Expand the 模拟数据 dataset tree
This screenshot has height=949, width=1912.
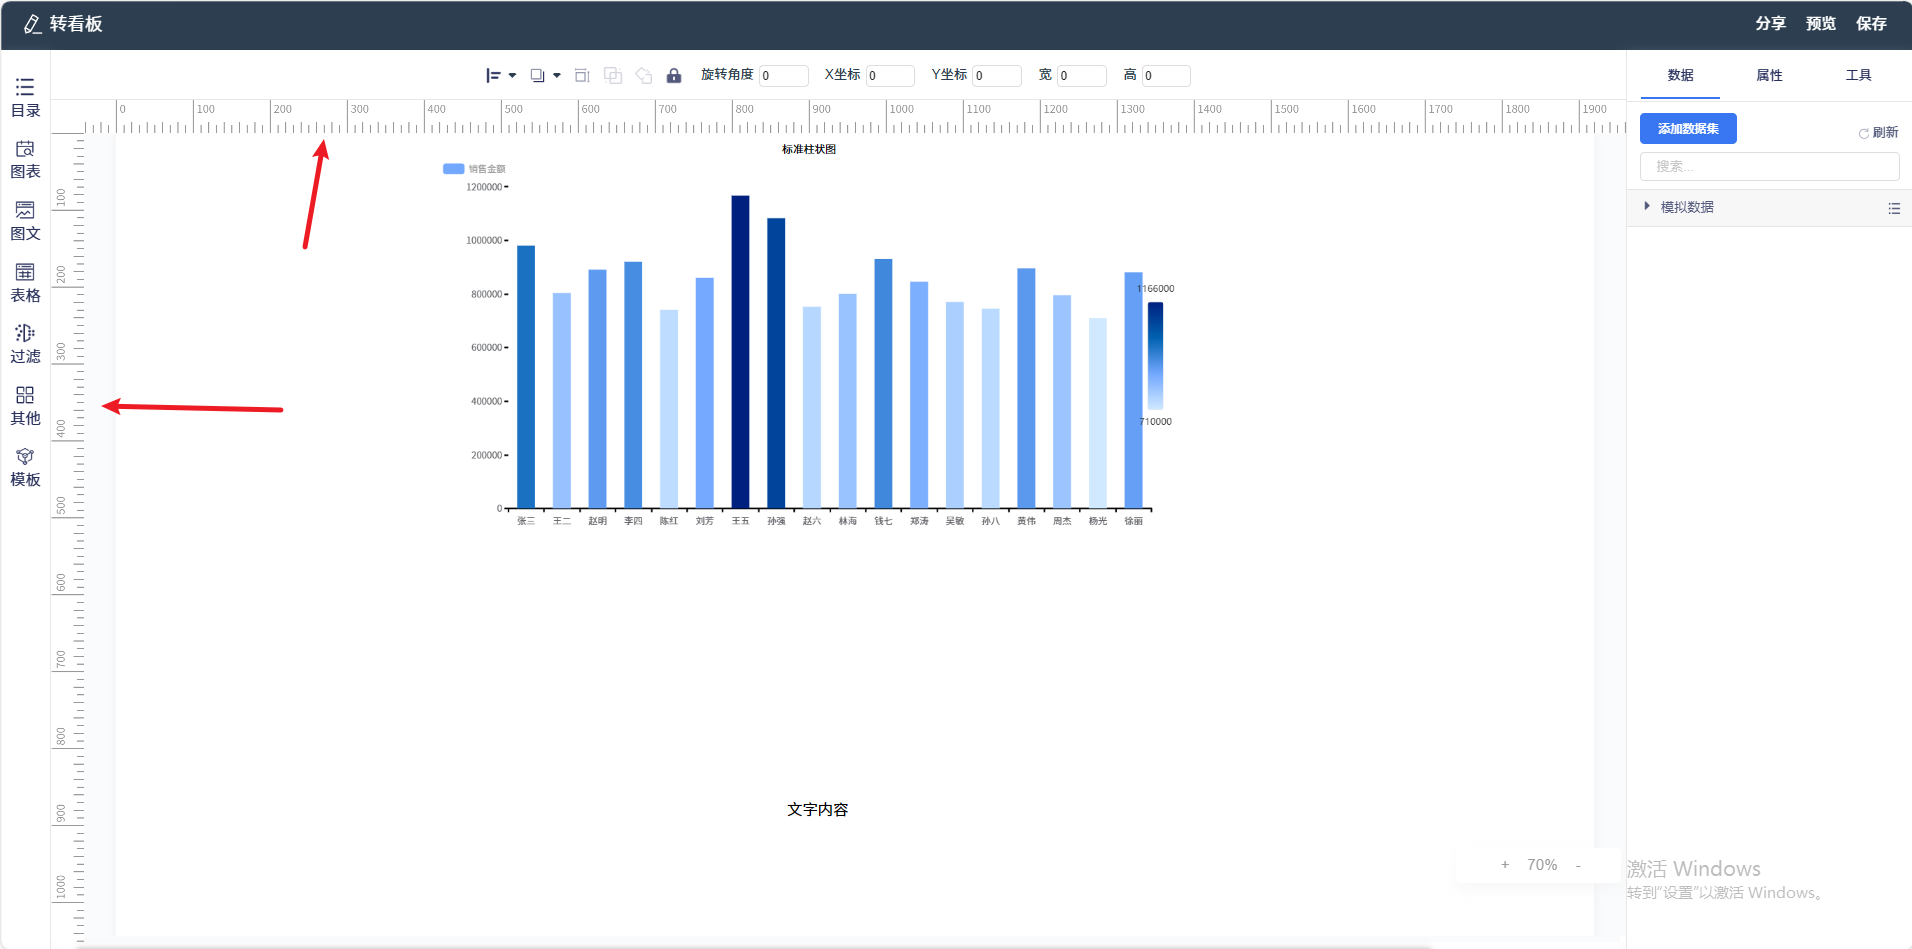point(1647,207)
